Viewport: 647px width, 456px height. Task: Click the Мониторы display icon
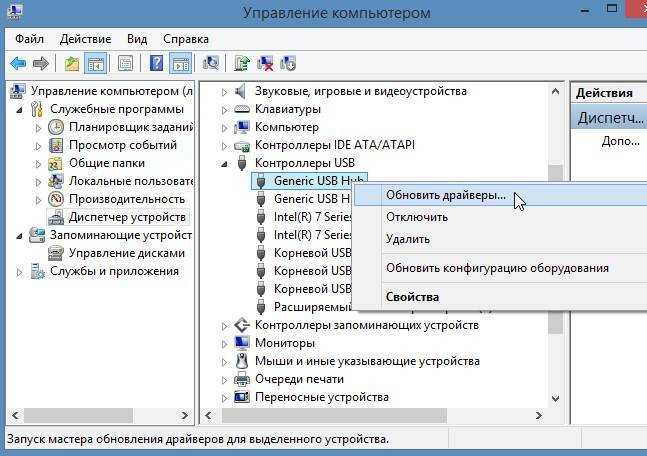(x=242, y=343)
